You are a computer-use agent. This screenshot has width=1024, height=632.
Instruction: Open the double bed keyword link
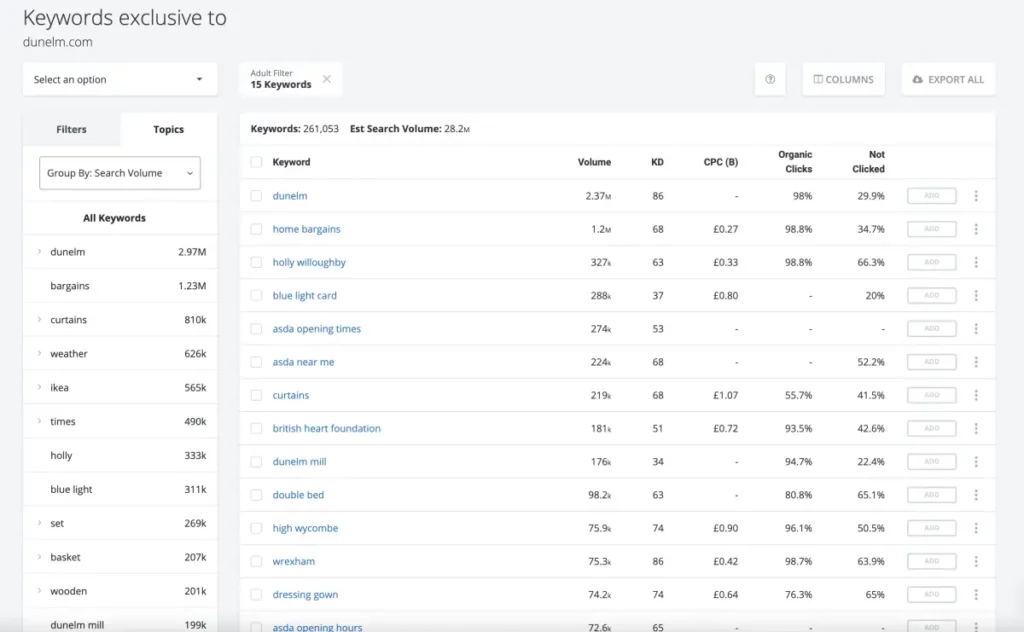[x=298, y=495]
